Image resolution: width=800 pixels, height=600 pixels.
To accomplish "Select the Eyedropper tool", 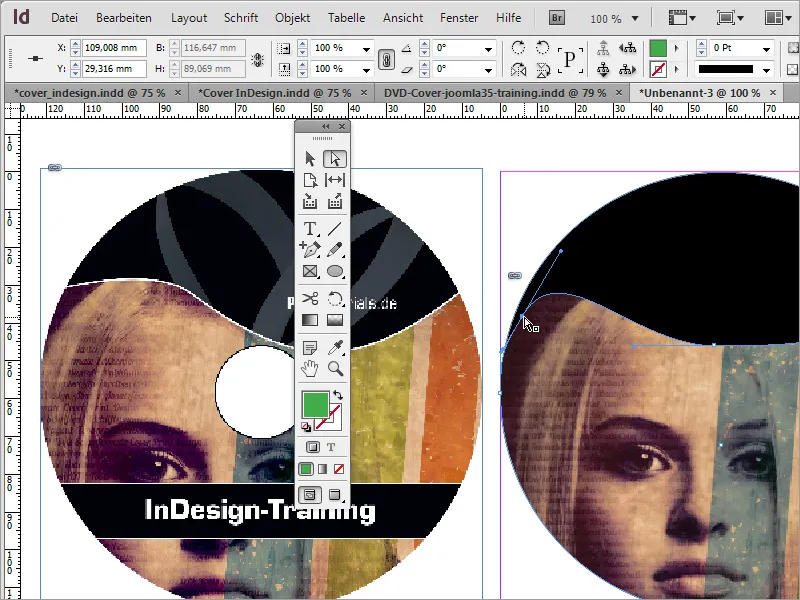I will (335, 347).
